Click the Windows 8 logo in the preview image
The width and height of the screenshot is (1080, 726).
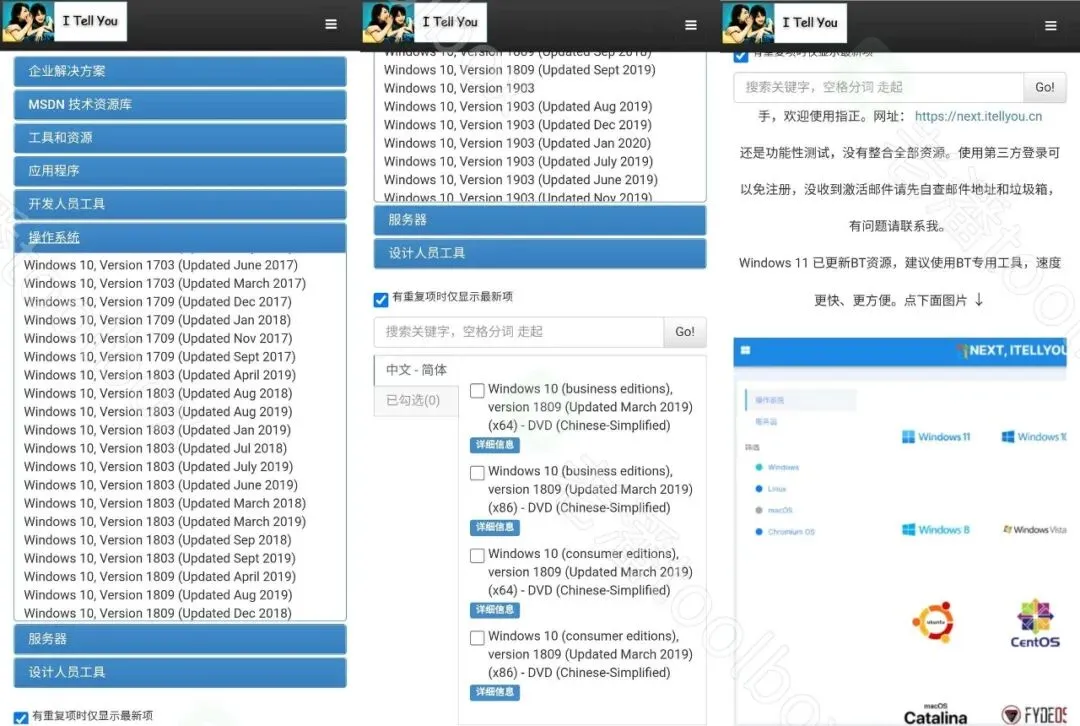tap(936, 530)
